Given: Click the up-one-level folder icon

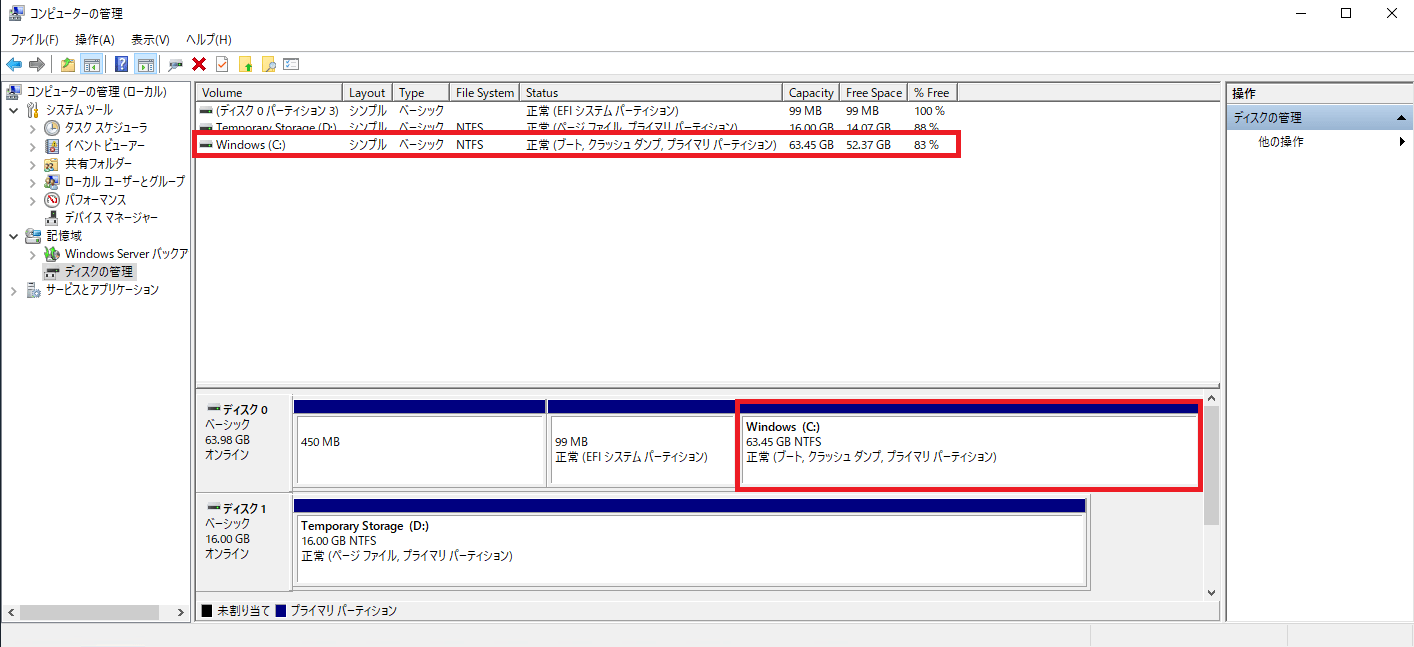Looking at the screenshot, I should (68, 64).
